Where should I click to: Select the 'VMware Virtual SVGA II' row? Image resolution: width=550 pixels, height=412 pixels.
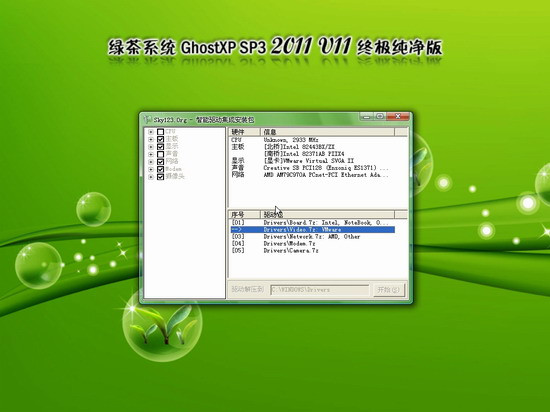point(313,161)
